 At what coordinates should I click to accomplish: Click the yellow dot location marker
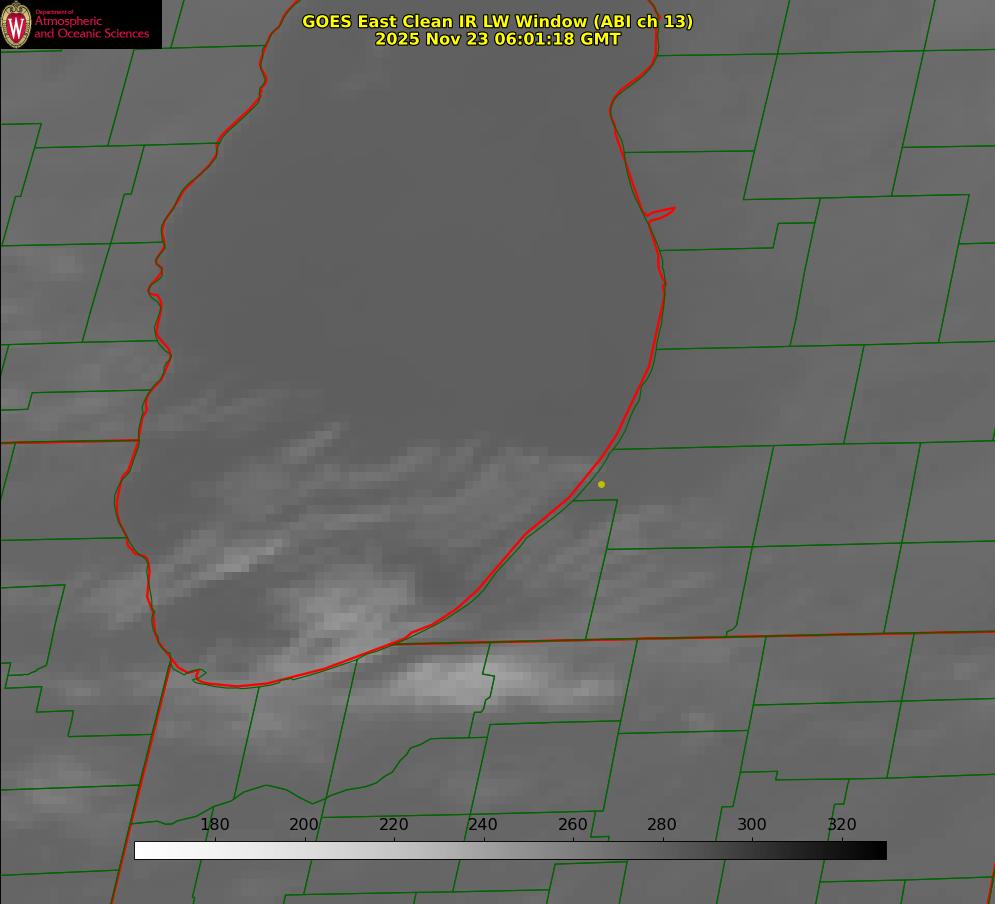(x=601, y=484)
